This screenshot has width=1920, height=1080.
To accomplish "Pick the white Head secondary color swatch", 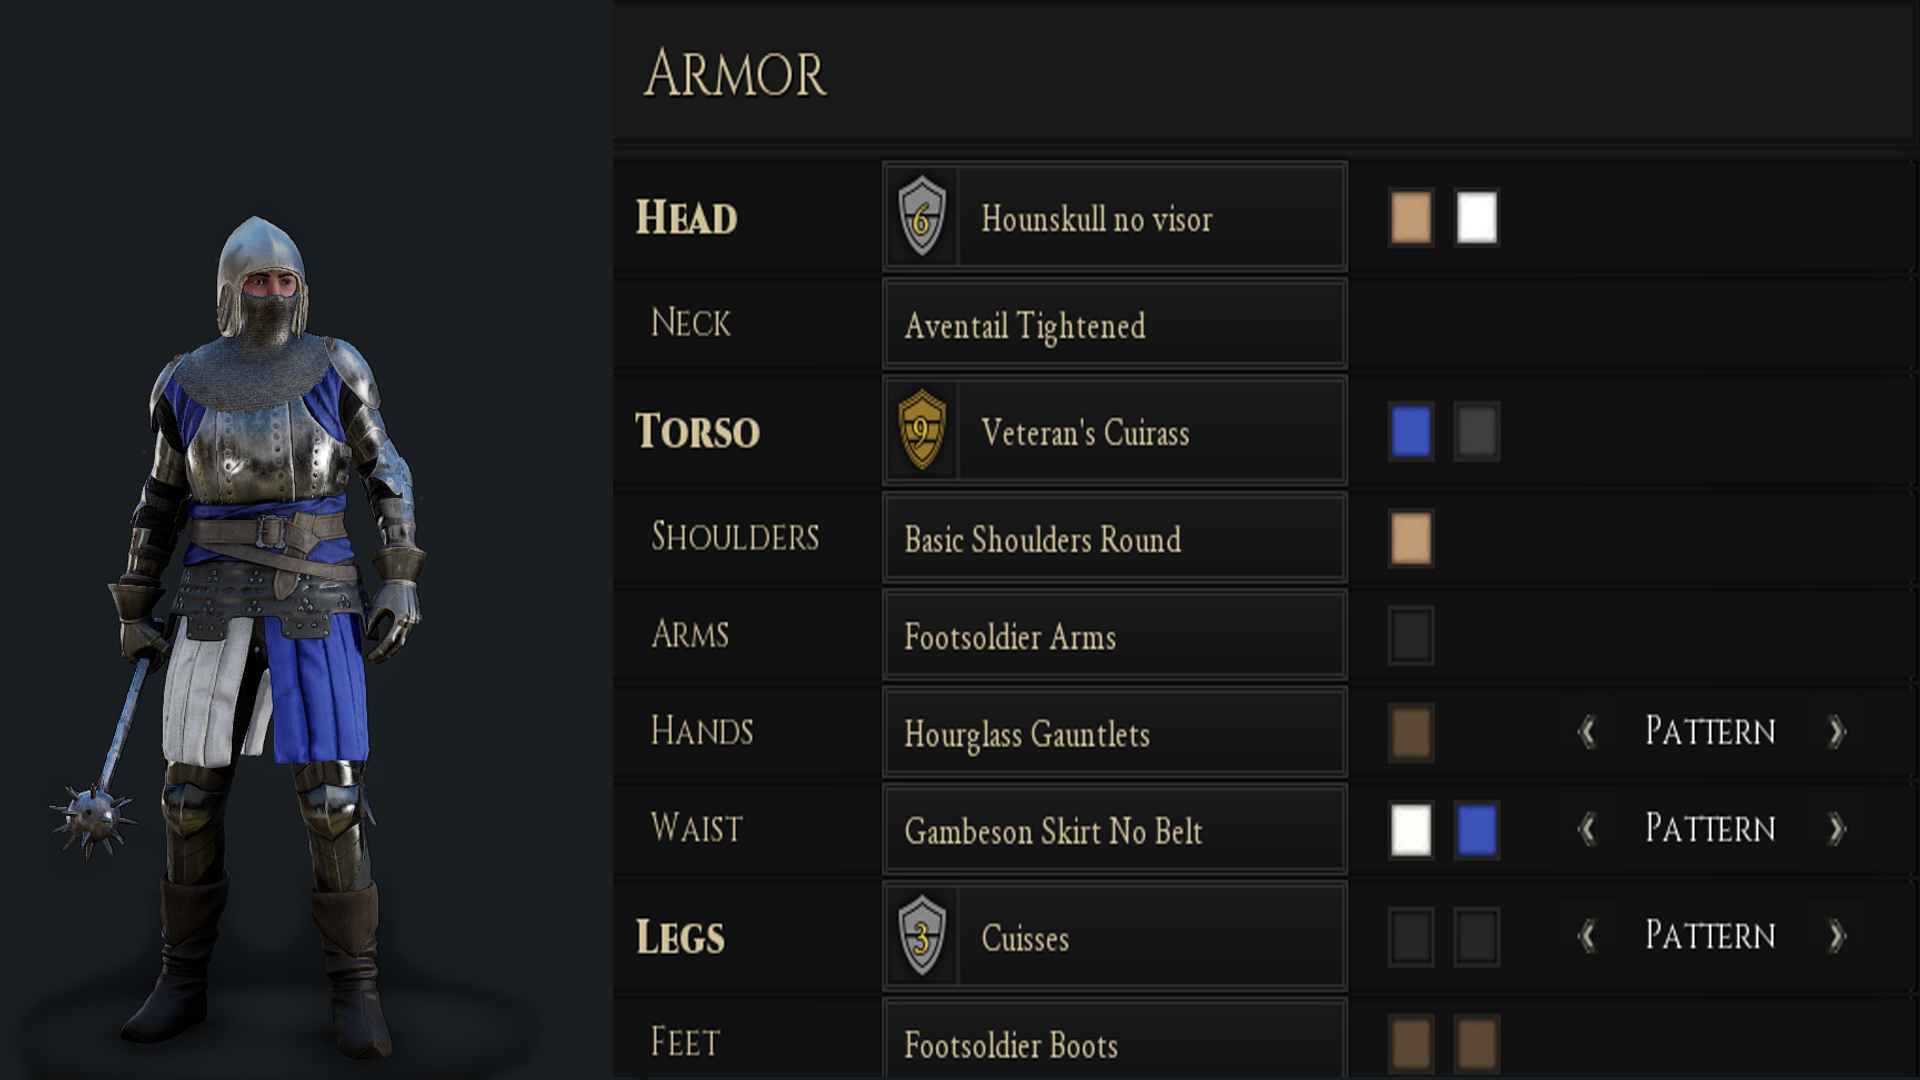I will (x=1476, y=218).
